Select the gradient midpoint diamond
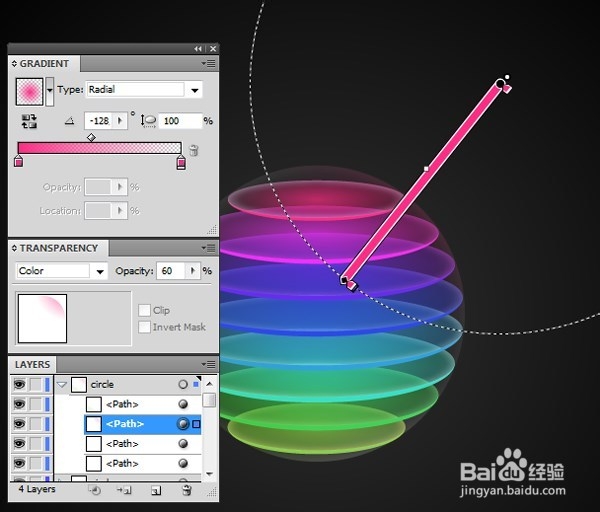This screenshot has height=512, width=600. [91, 137]
